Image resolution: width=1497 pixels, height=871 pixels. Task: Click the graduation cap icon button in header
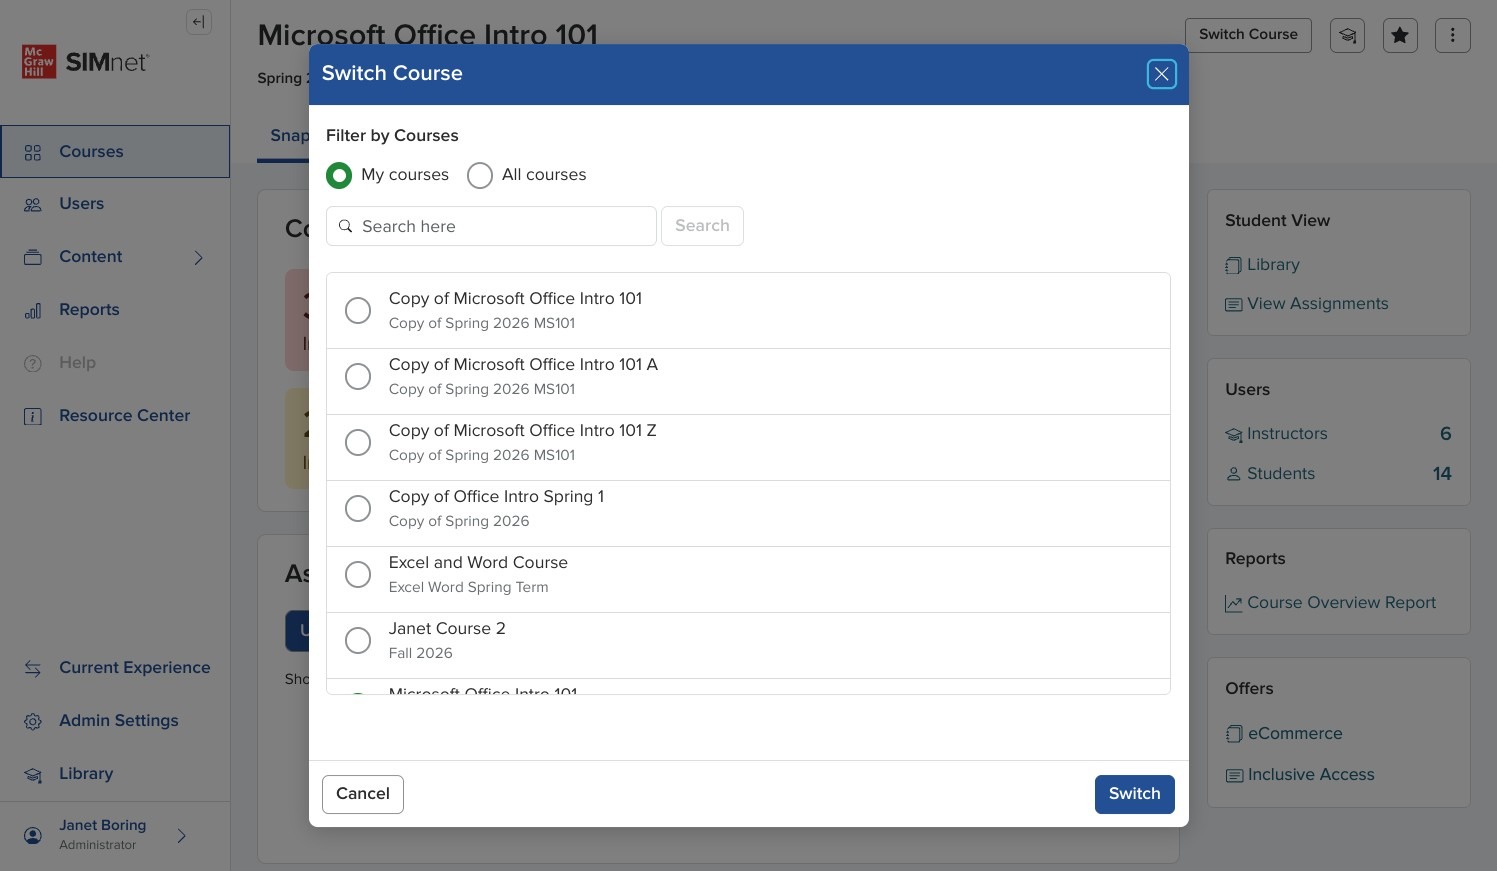coord(1347,35)
